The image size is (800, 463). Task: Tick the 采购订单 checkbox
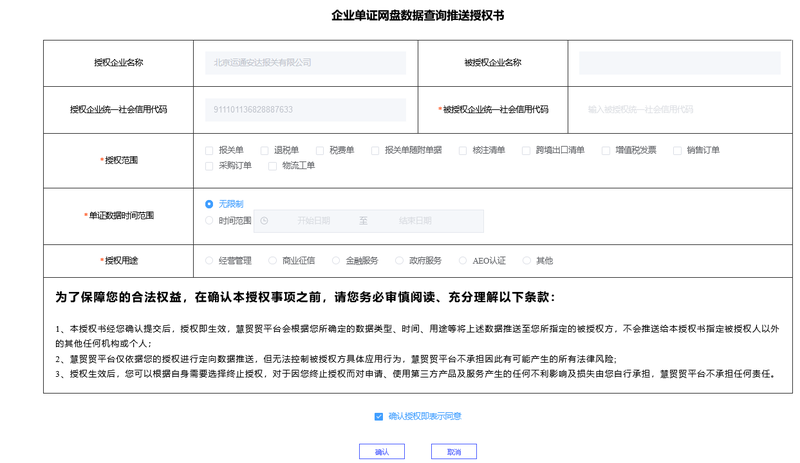click(210, 166)
